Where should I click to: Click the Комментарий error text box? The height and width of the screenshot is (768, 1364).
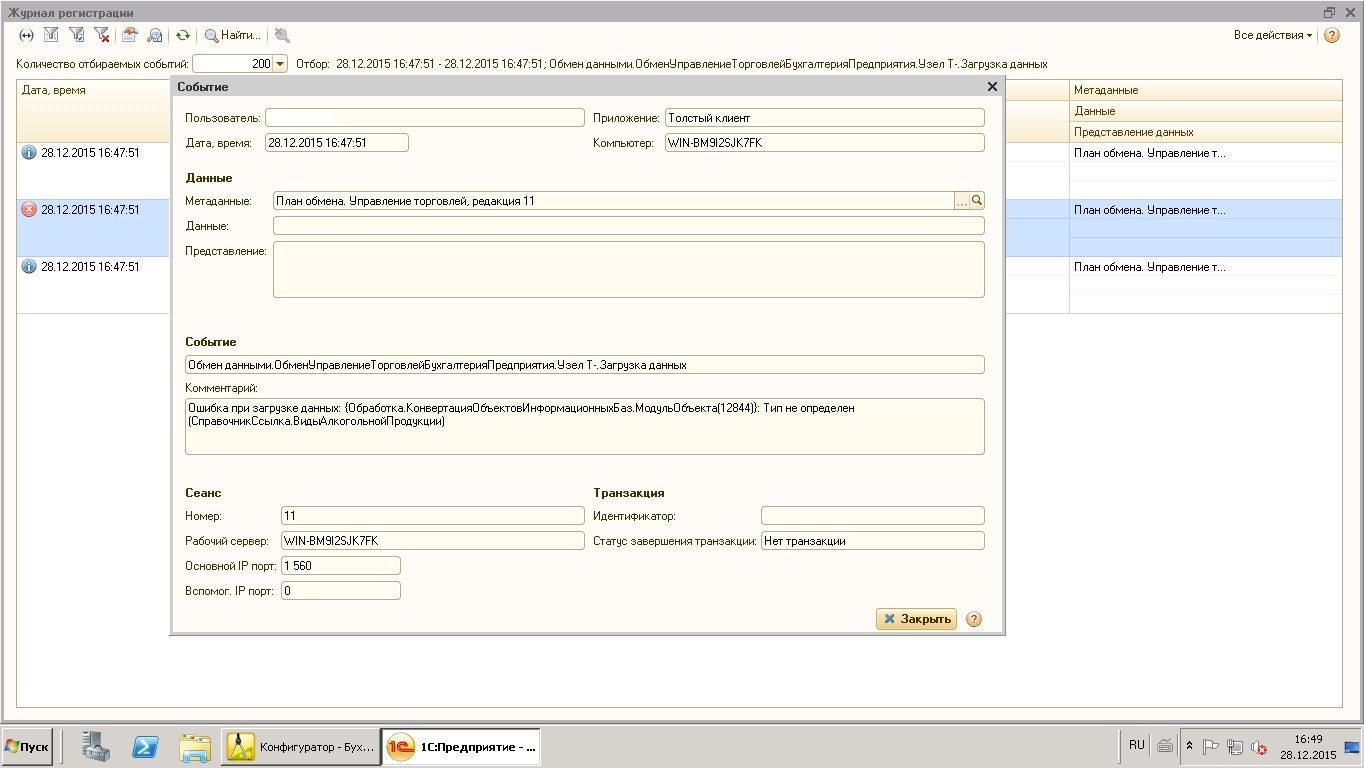click(584, 426)
